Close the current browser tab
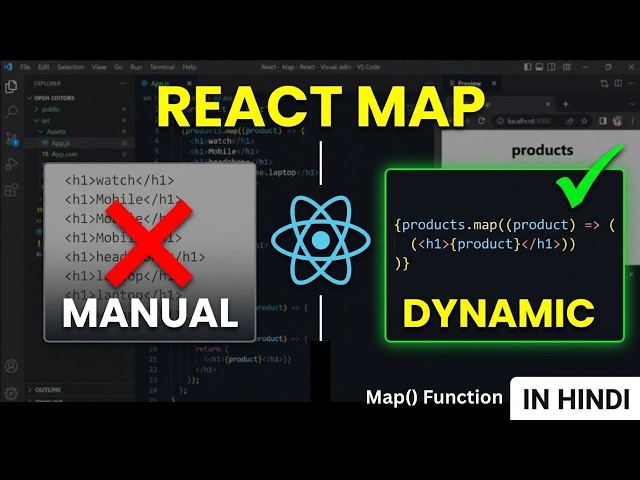The width and height of the screenshot is (640, 480). pos(548,104)
